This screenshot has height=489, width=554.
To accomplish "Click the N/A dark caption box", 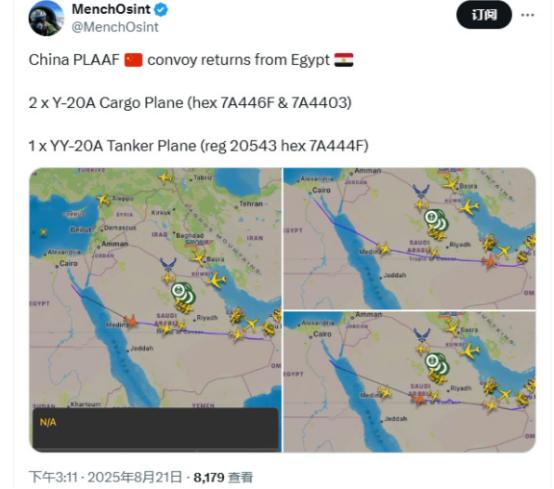I will [155, 429].
